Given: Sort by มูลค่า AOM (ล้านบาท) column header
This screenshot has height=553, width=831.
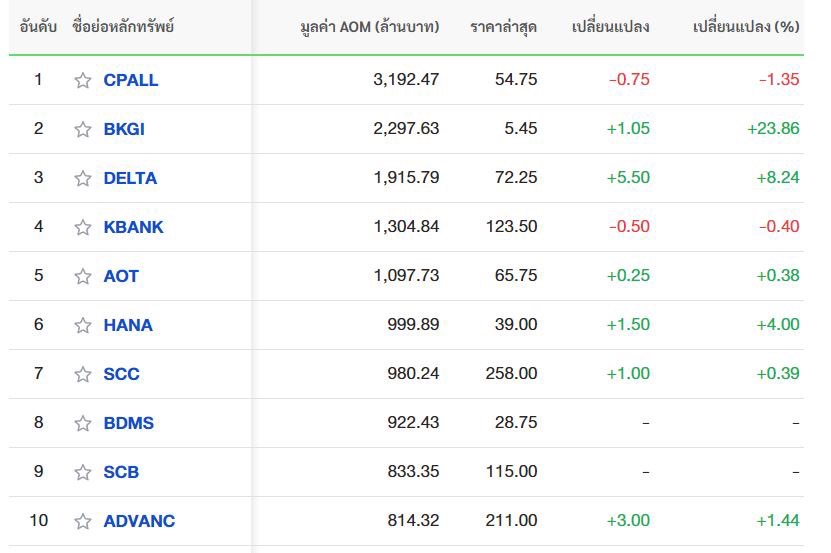Looking at the screenshot, I should (x=370, y=27).
